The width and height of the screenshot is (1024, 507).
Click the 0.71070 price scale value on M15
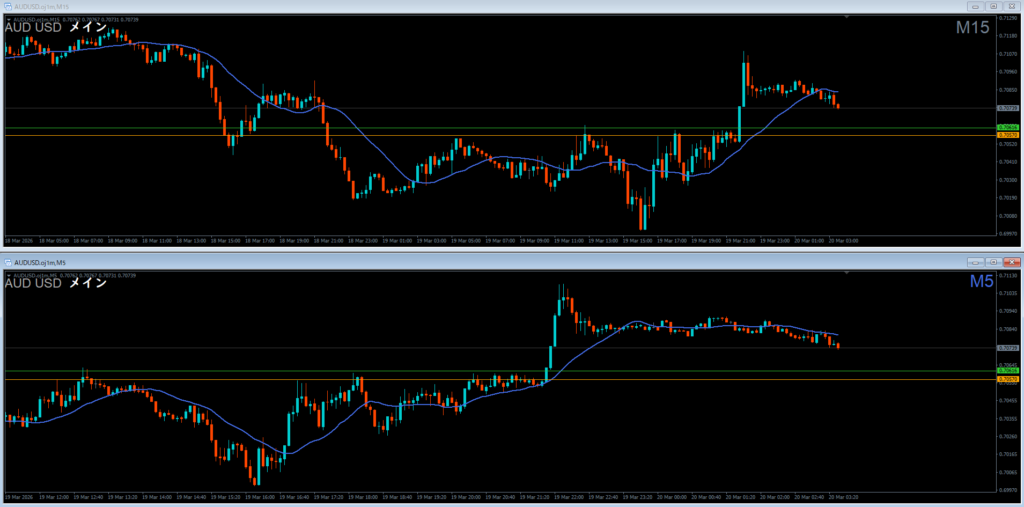coord(1008,54)
